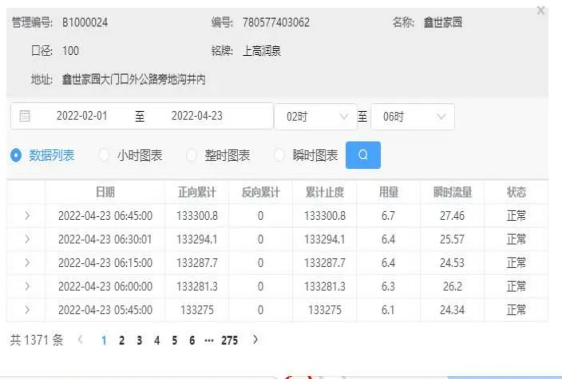Click the 133281.3 forward cumulative cell

(197, 286)
